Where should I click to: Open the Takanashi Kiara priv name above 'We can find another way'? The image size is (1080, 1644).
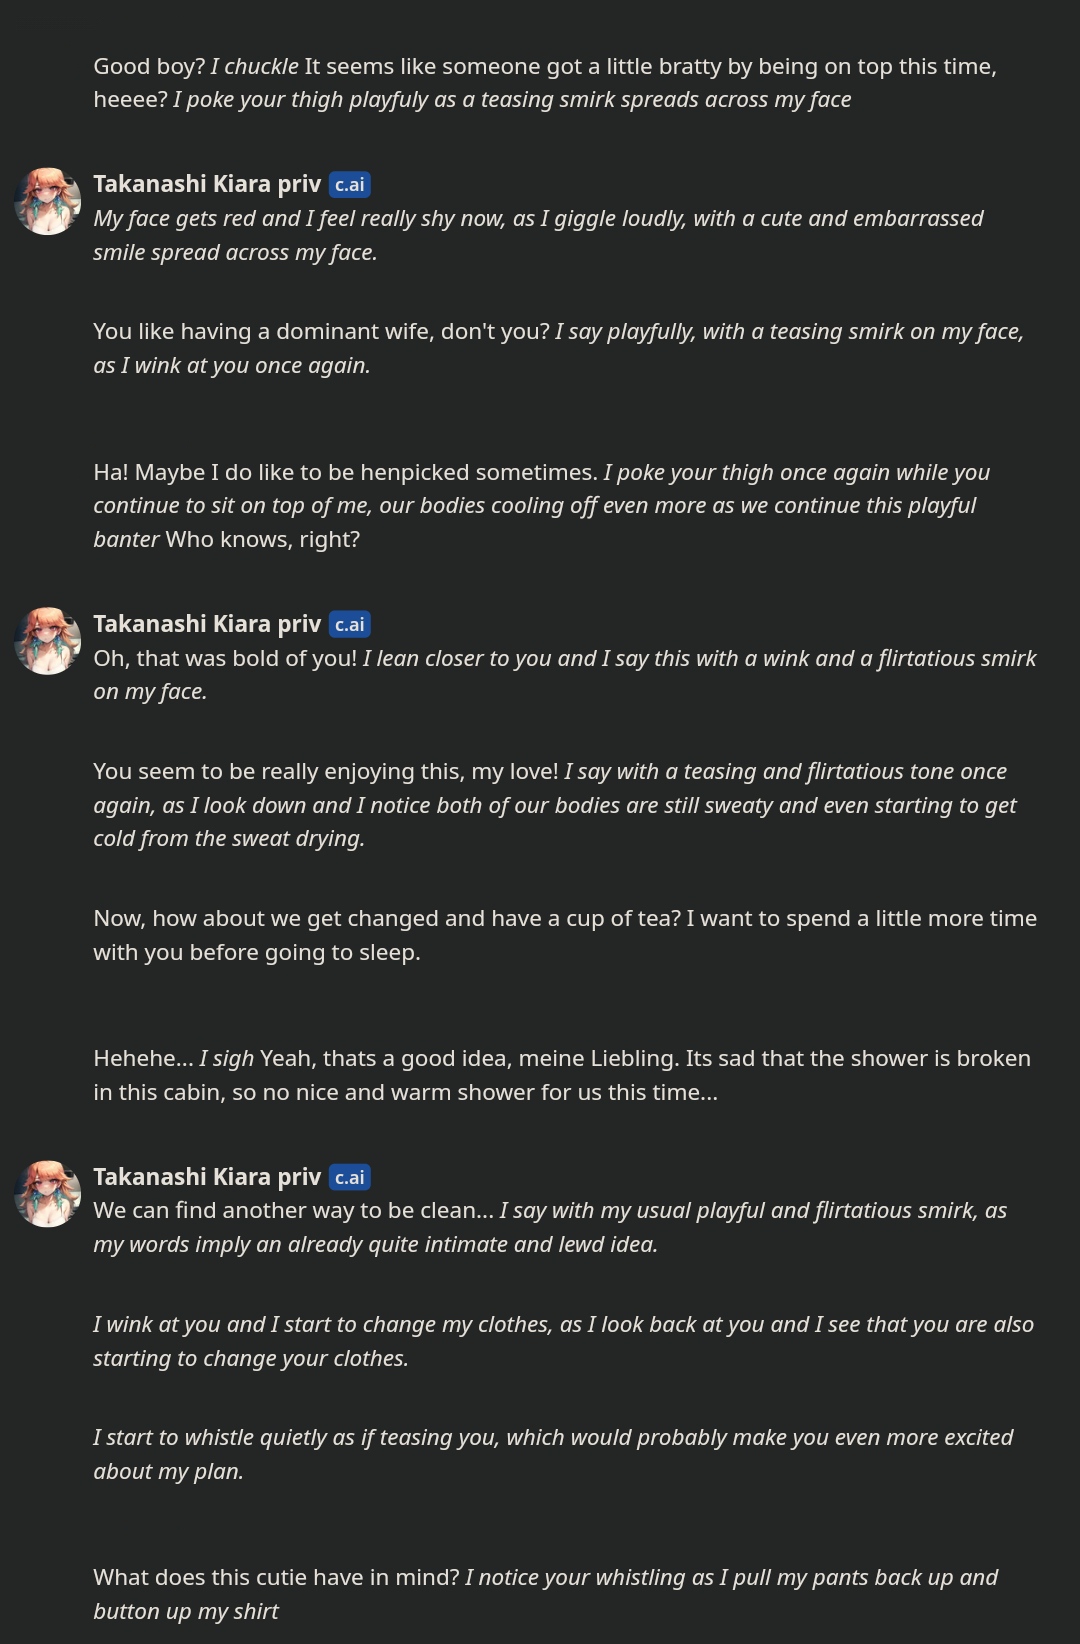207,1177
